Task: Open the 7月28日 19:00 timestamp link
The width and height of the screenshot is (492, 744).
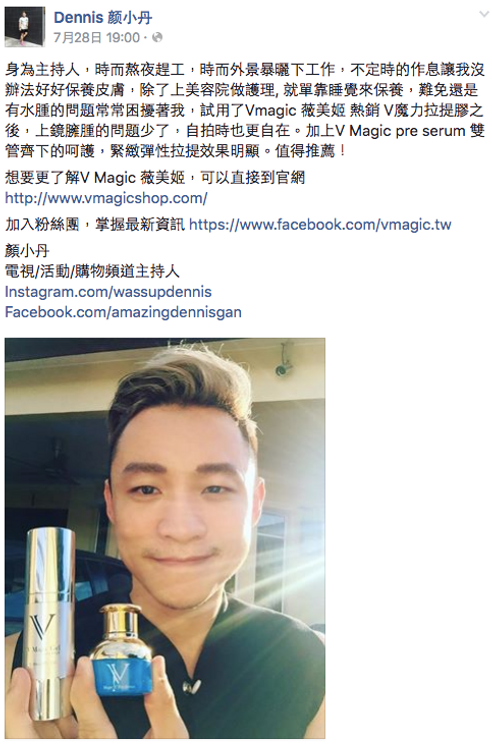Action: click(97, 37)
